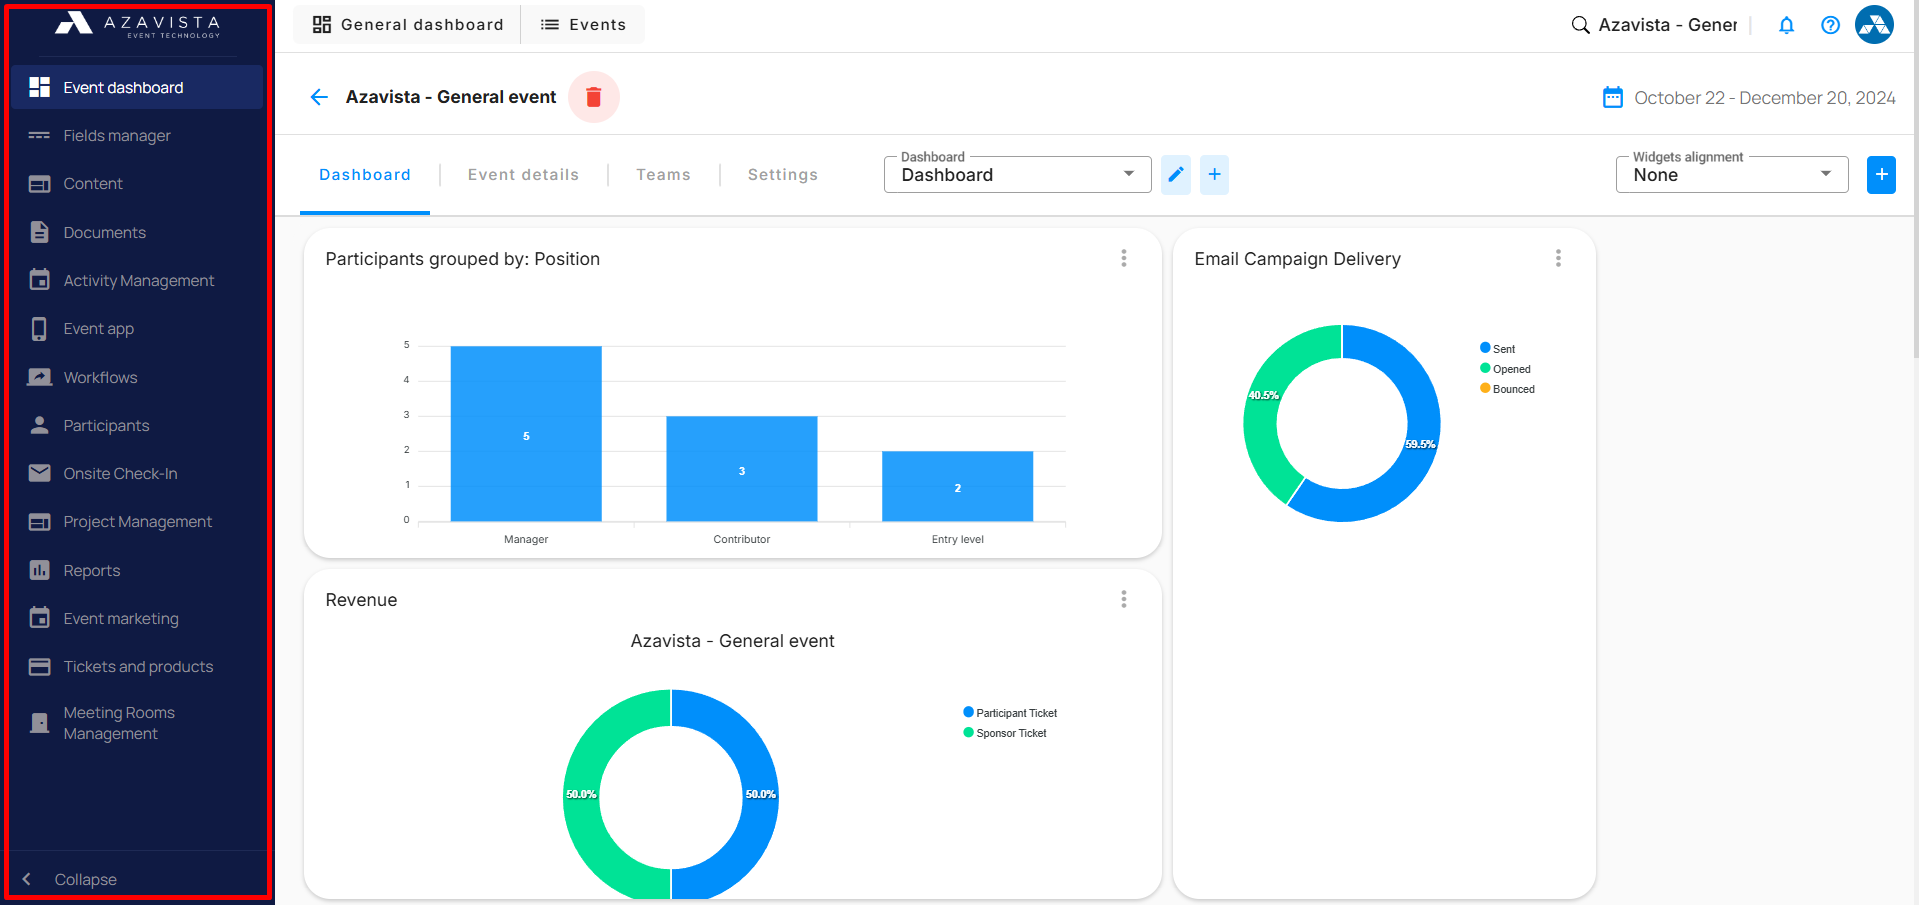Click the Workflows icon
Viewport: 1919px width, 905px height.
[x=40, y=377]
